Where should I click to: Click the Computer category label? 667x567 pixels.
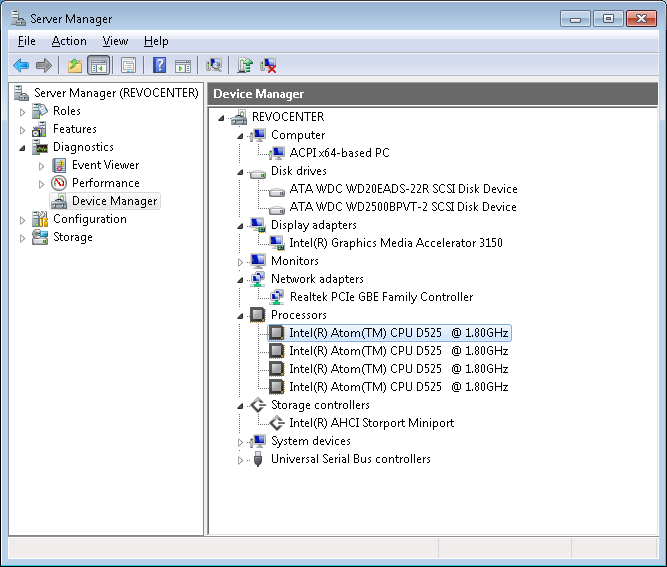tap(298, 135)
